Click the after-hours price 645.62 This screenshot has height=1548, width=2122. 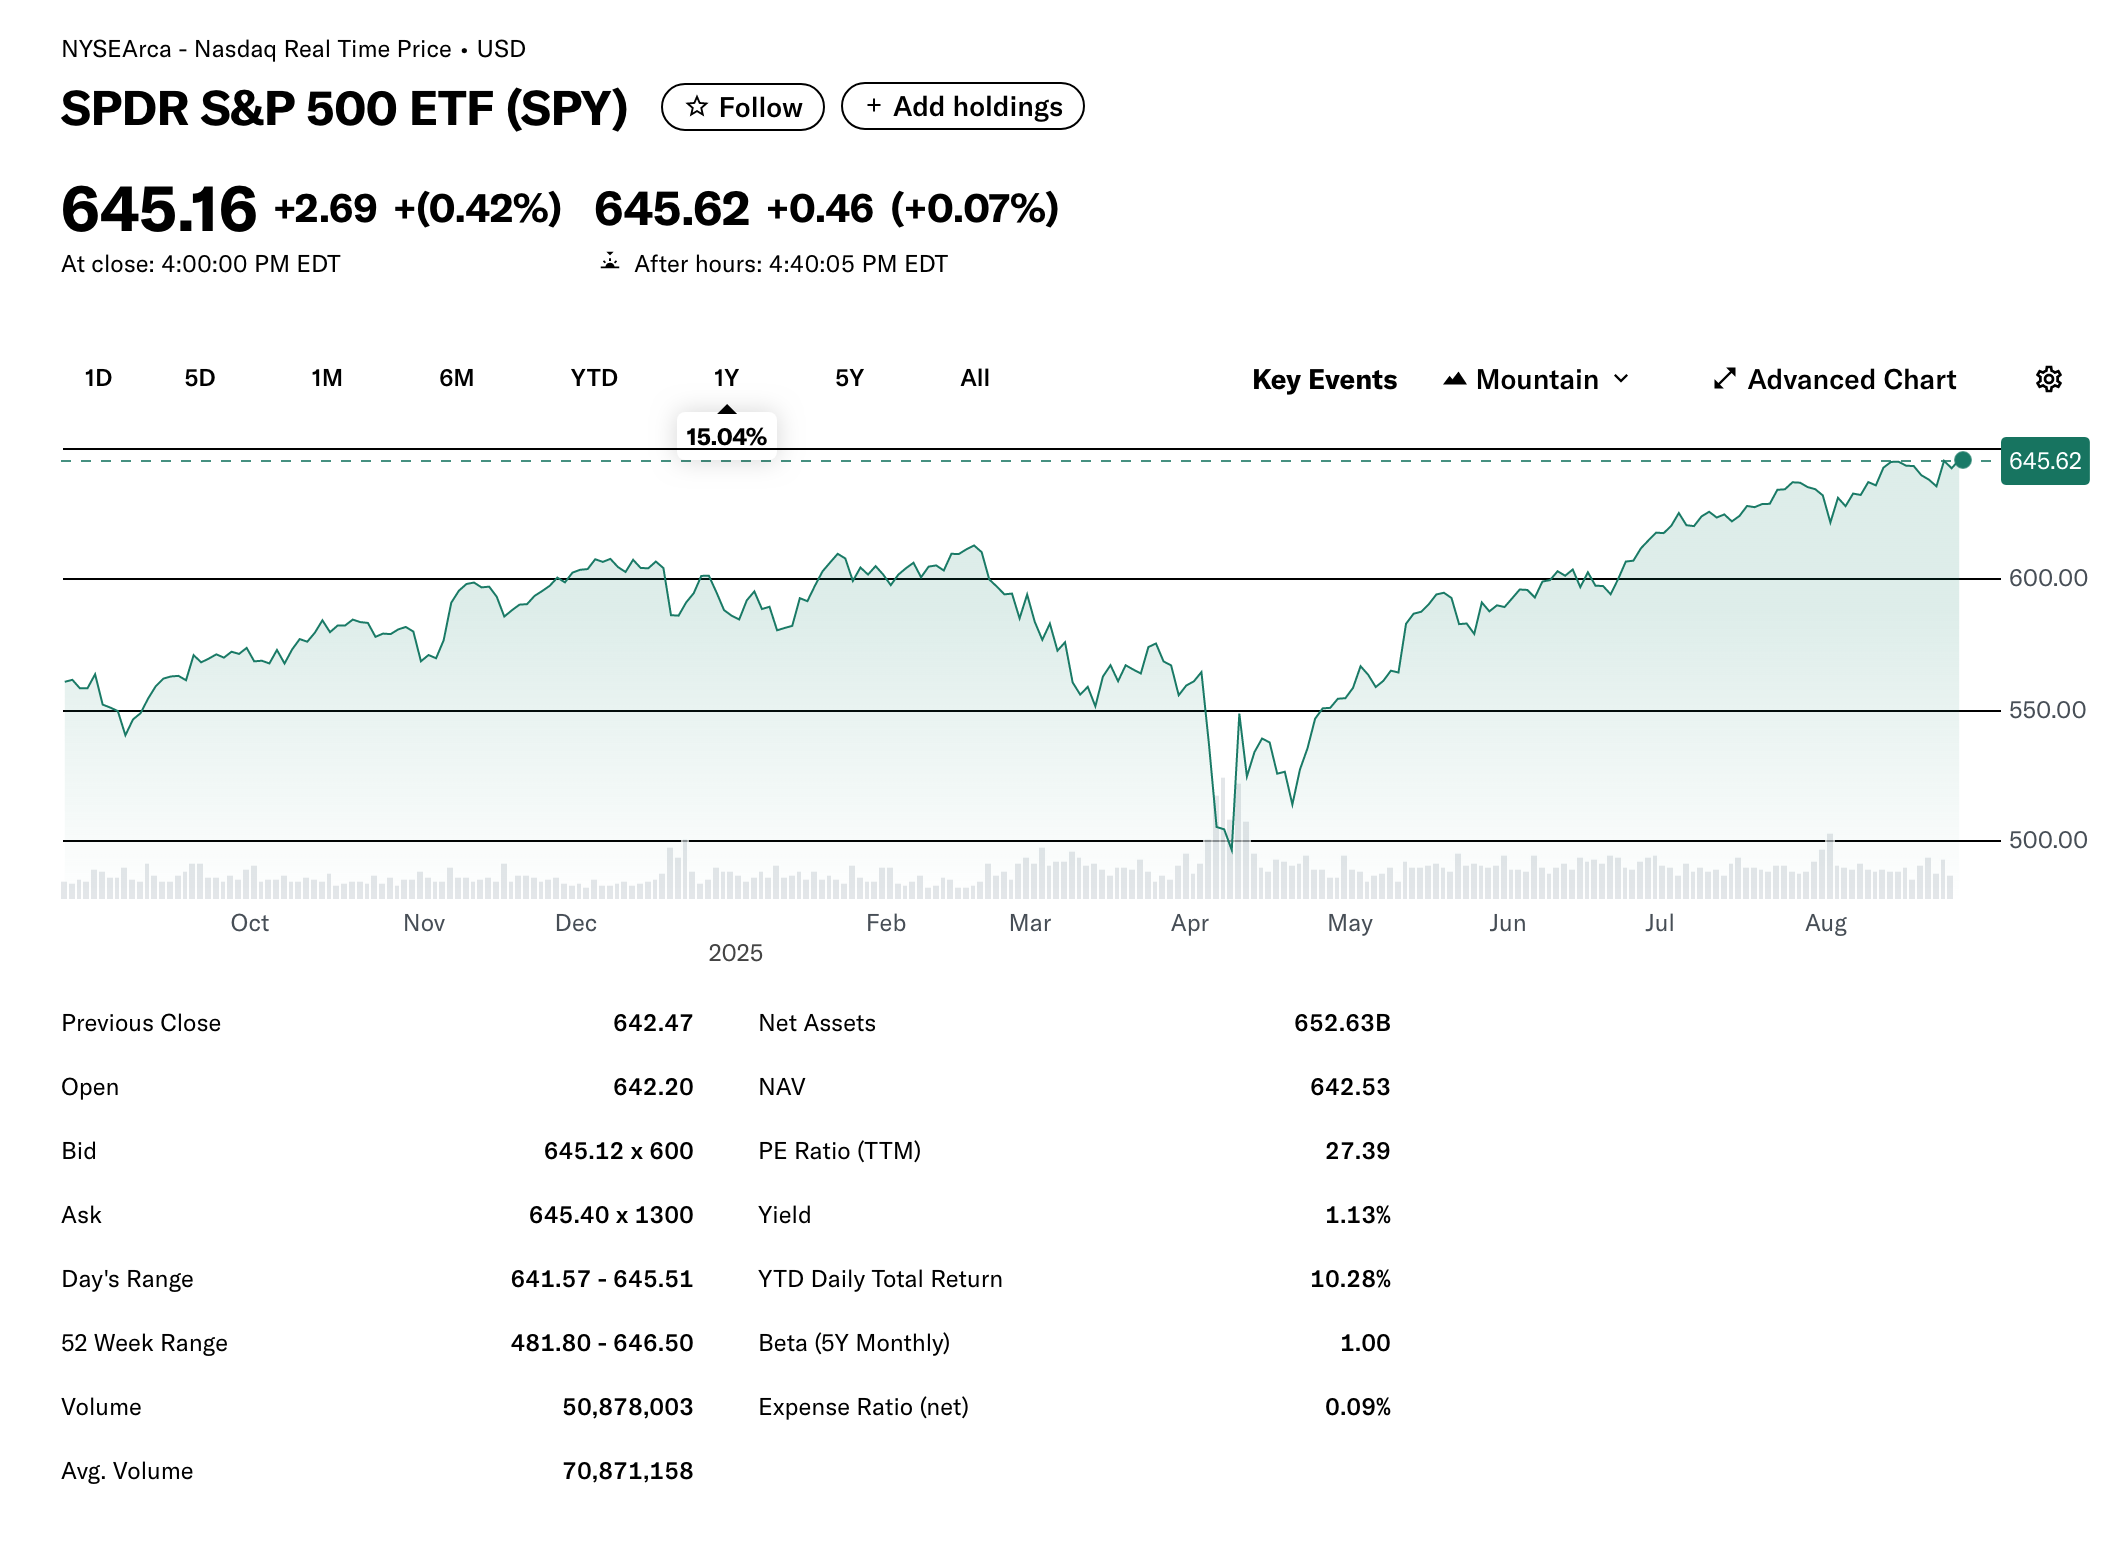pos(672,209)
